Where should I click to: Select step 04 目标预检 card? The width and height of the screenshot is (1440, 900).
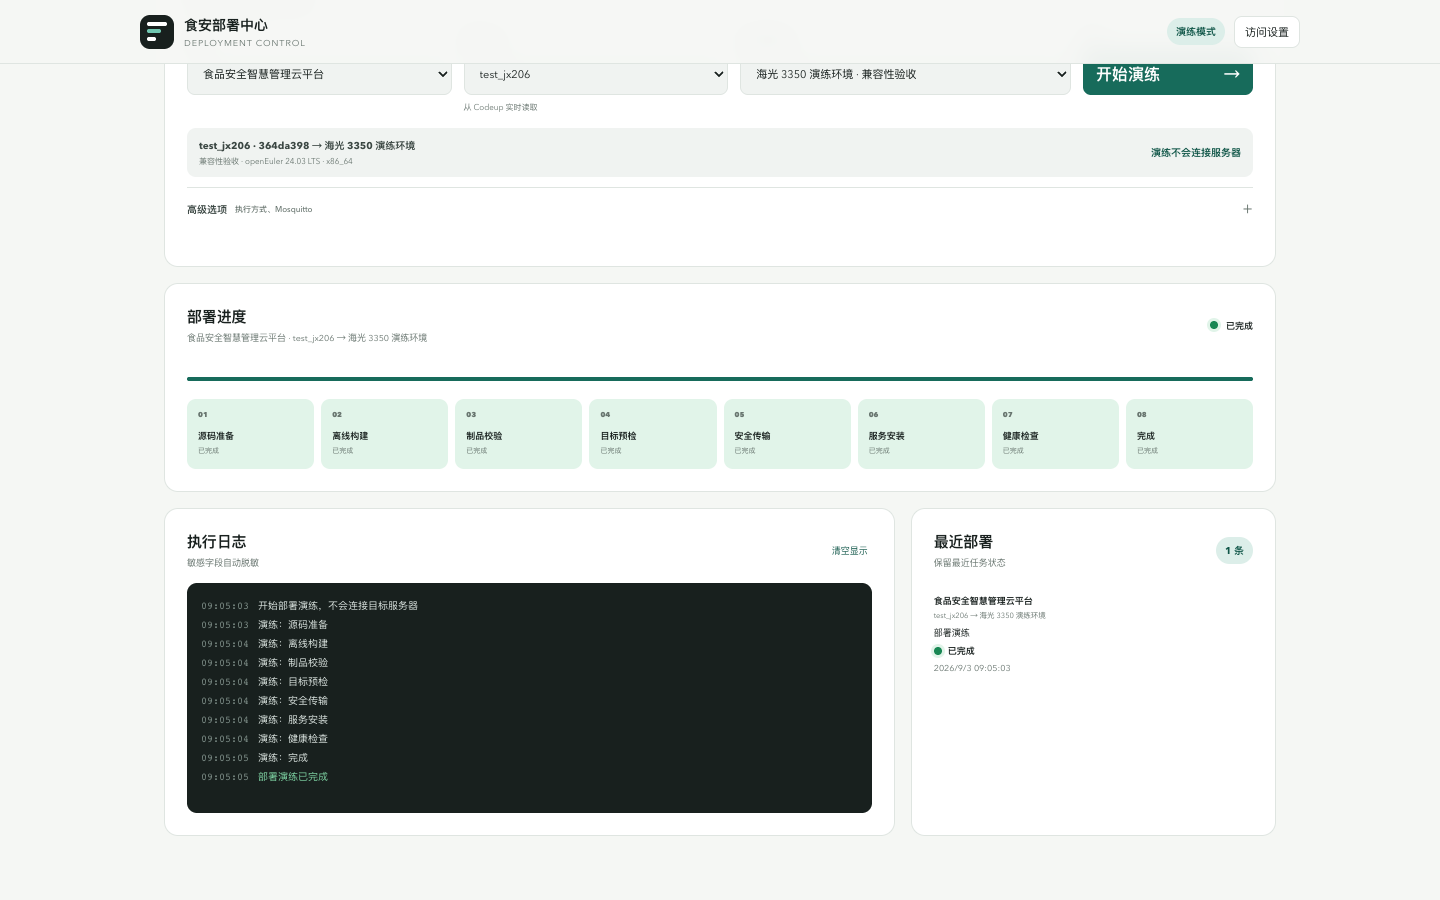point(653,434)
